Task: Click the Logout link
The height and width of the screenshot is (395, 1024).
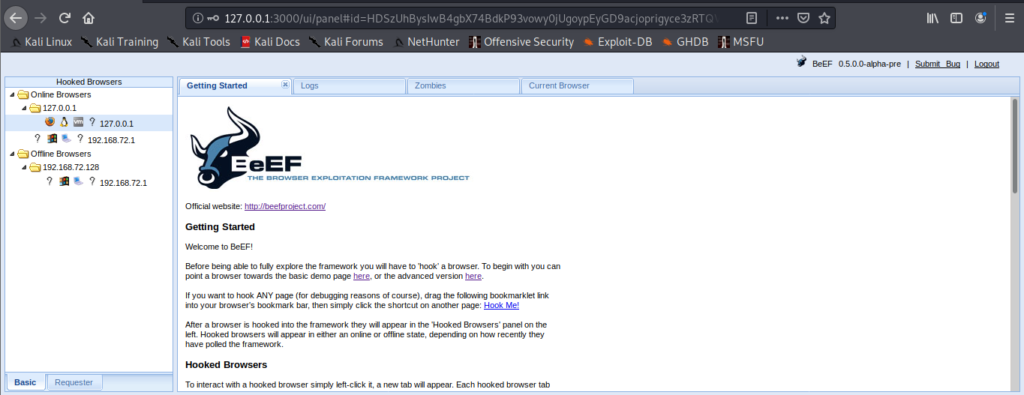Action: click(x=987, y=64)
